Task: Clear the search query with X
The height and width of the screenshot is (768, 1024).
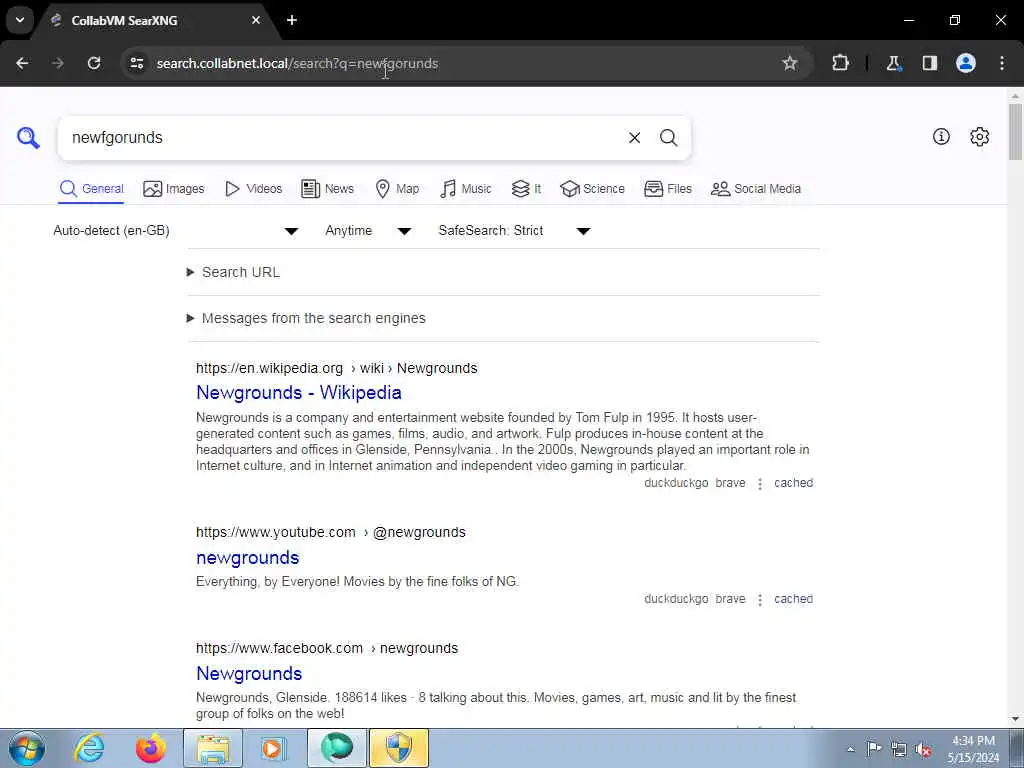Action: pos(634,138)
